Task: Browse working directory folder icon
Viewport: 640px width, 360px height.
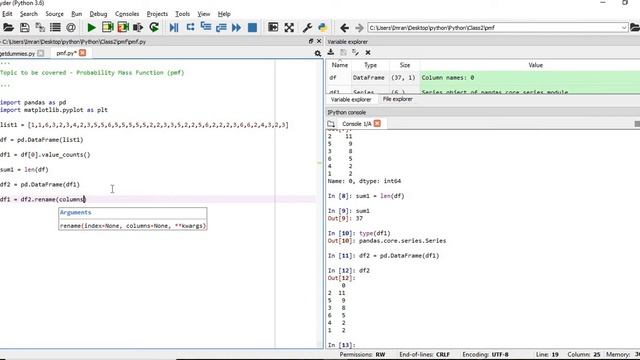Action: 635,27
